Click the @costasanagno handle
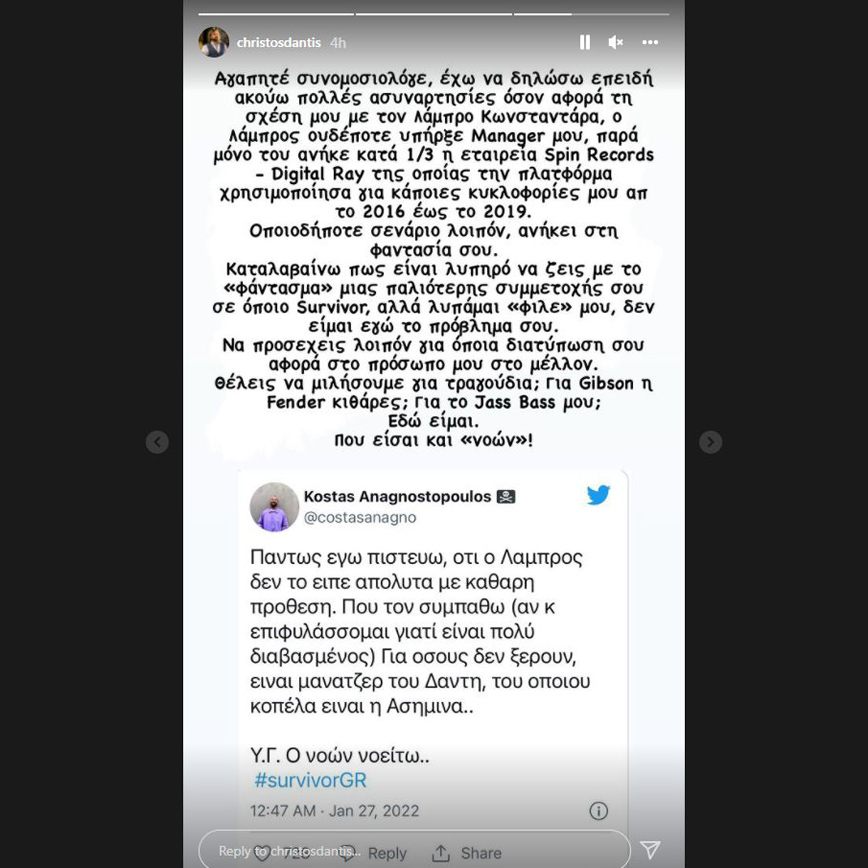 click(x=360, y=518)
